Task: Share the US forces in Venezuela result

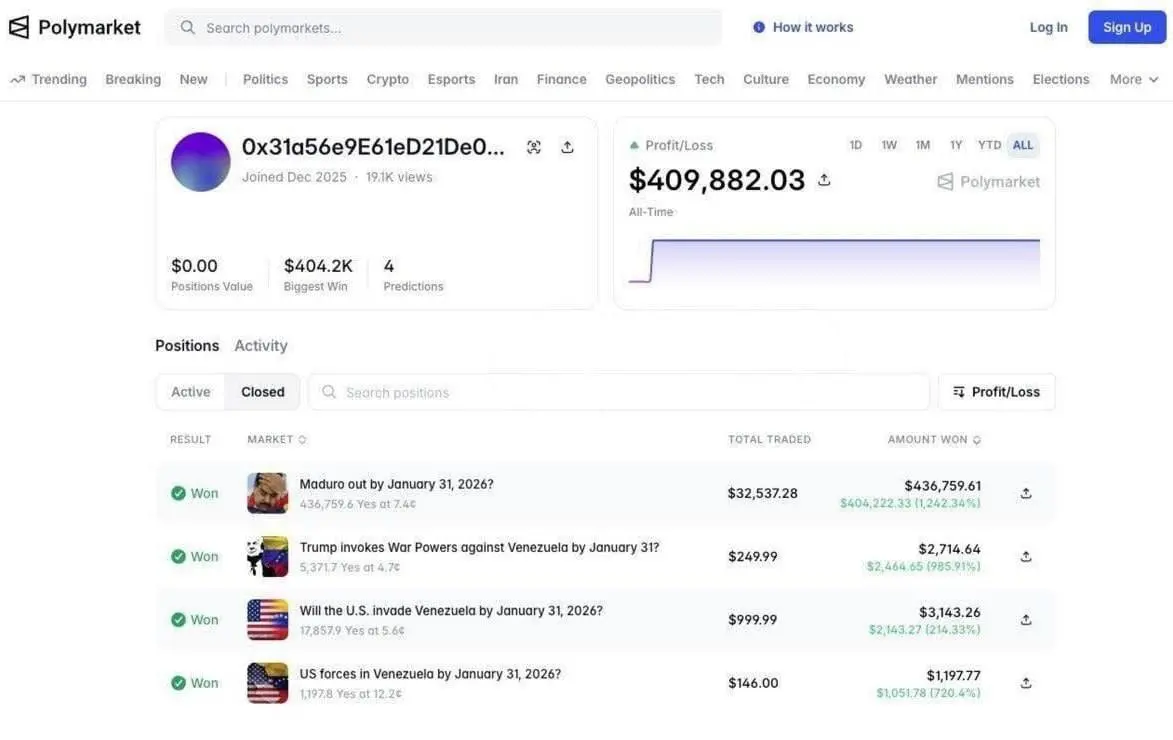Action: (1025, 683)
